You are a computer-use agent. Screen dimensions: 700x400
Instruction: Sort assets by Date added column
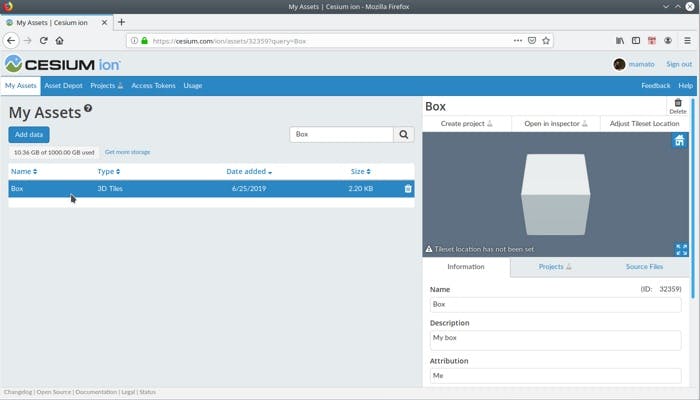click(248, 172)
